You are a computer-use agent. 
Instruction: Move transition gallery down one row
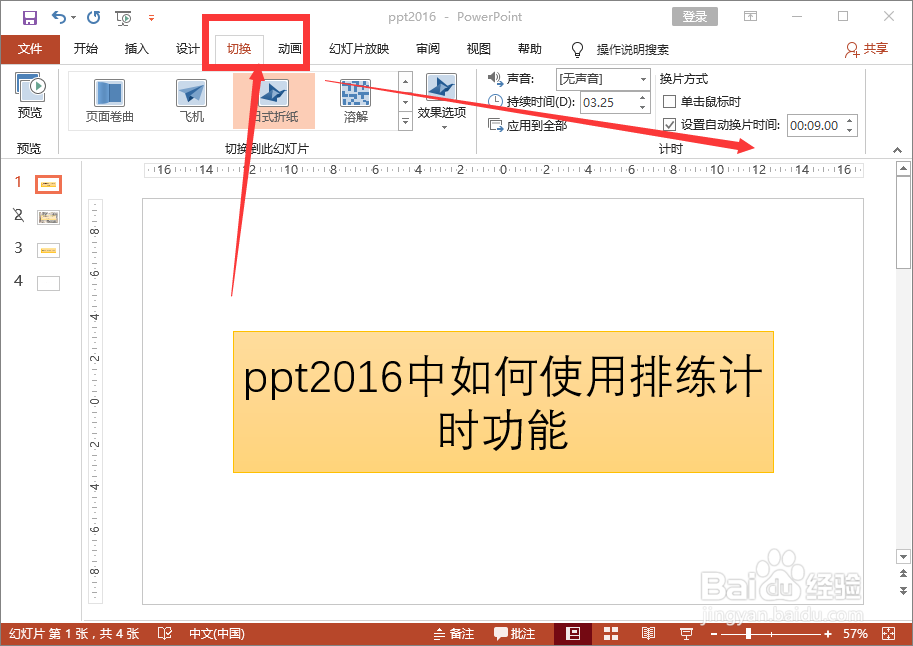pyautogui.click(x=406, y=102)
